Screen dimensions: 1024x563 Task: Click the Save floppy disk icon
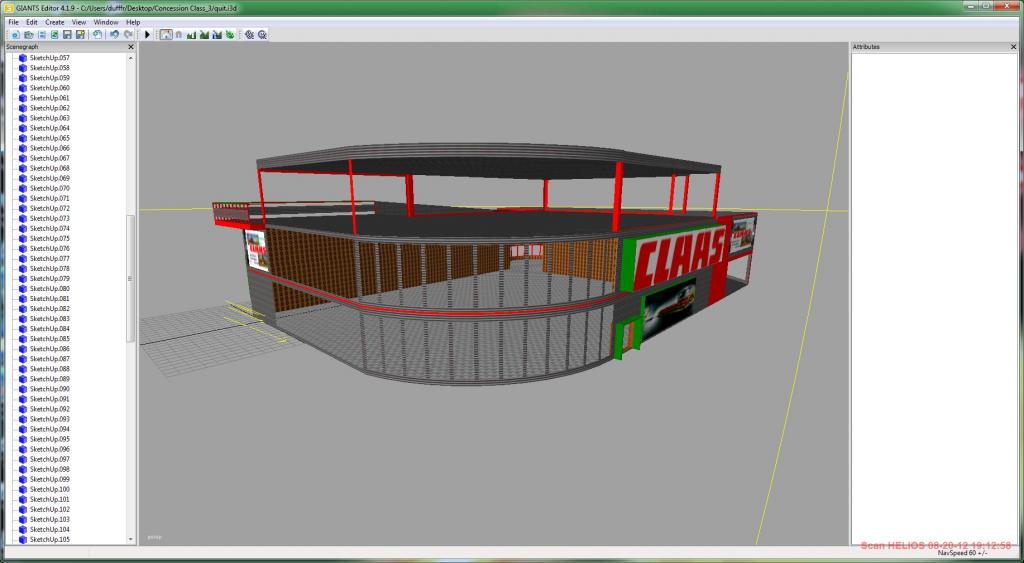pyautogui.click(x=67, y=35)
